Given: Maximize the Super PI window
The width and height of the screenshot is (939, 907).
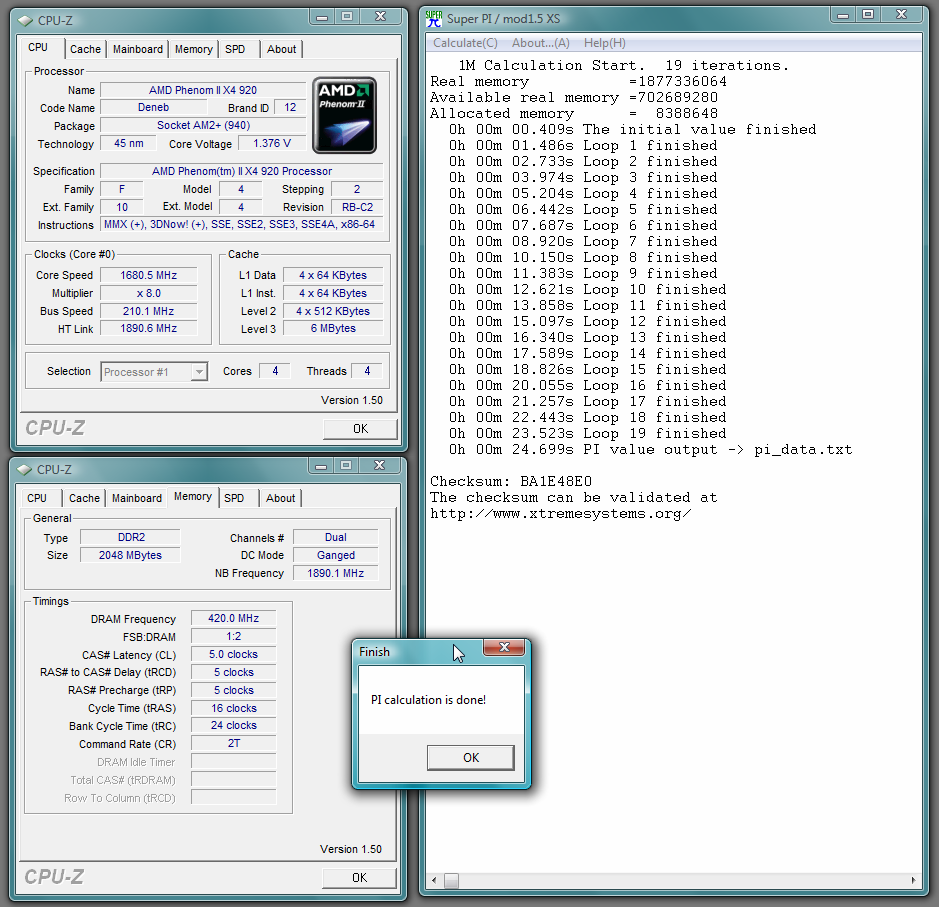Looking at the screenshot, I should [868, 16].
